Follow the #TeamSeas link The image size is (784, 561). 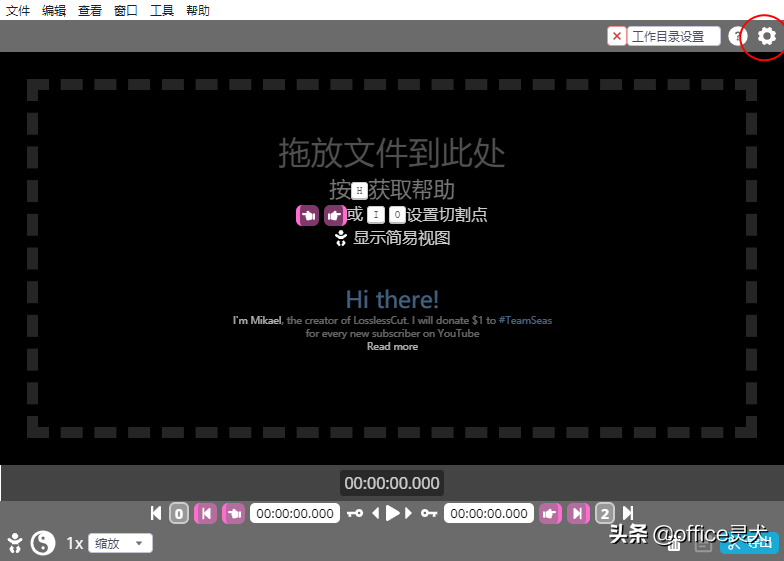[x=525, y=320]
